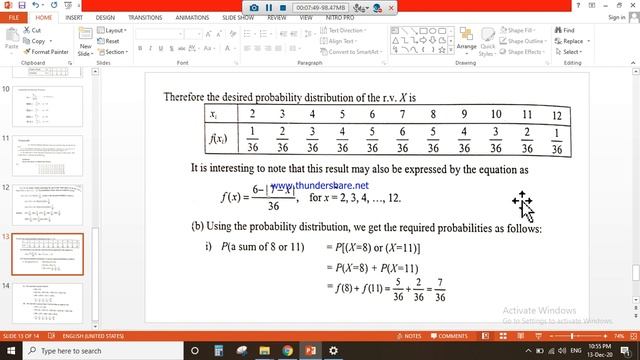
Task: Open the font size combo box
Action: (x=193, y=34)
